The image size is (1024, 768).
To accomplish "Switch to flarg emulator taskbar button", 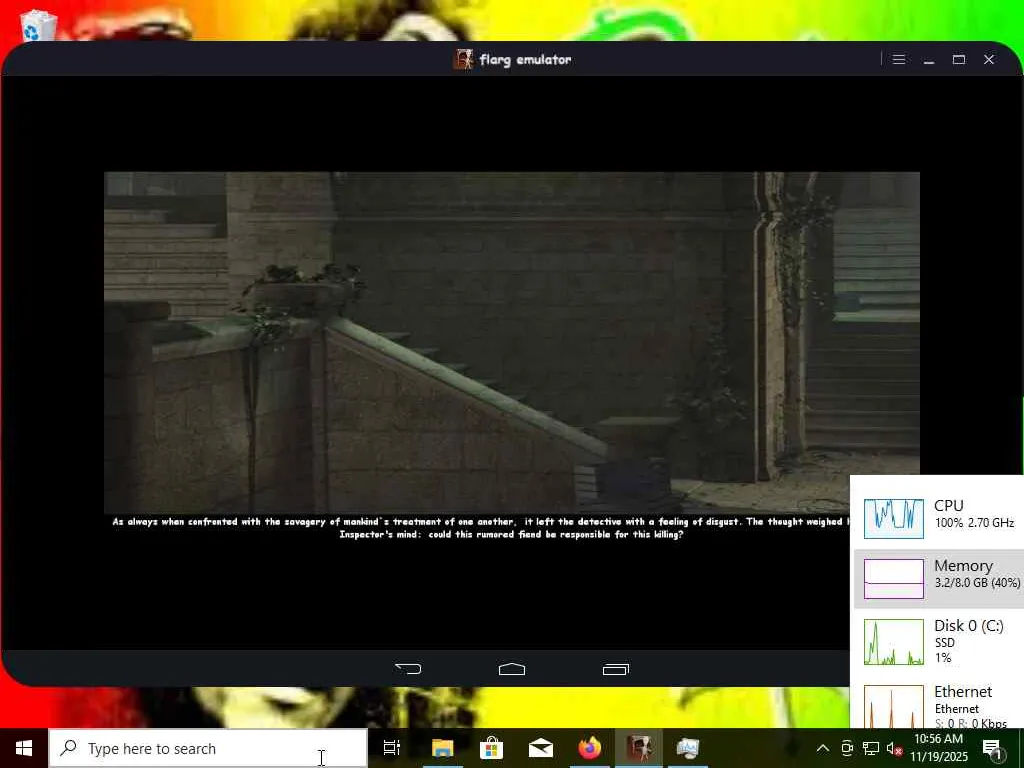I will (639, 748).
